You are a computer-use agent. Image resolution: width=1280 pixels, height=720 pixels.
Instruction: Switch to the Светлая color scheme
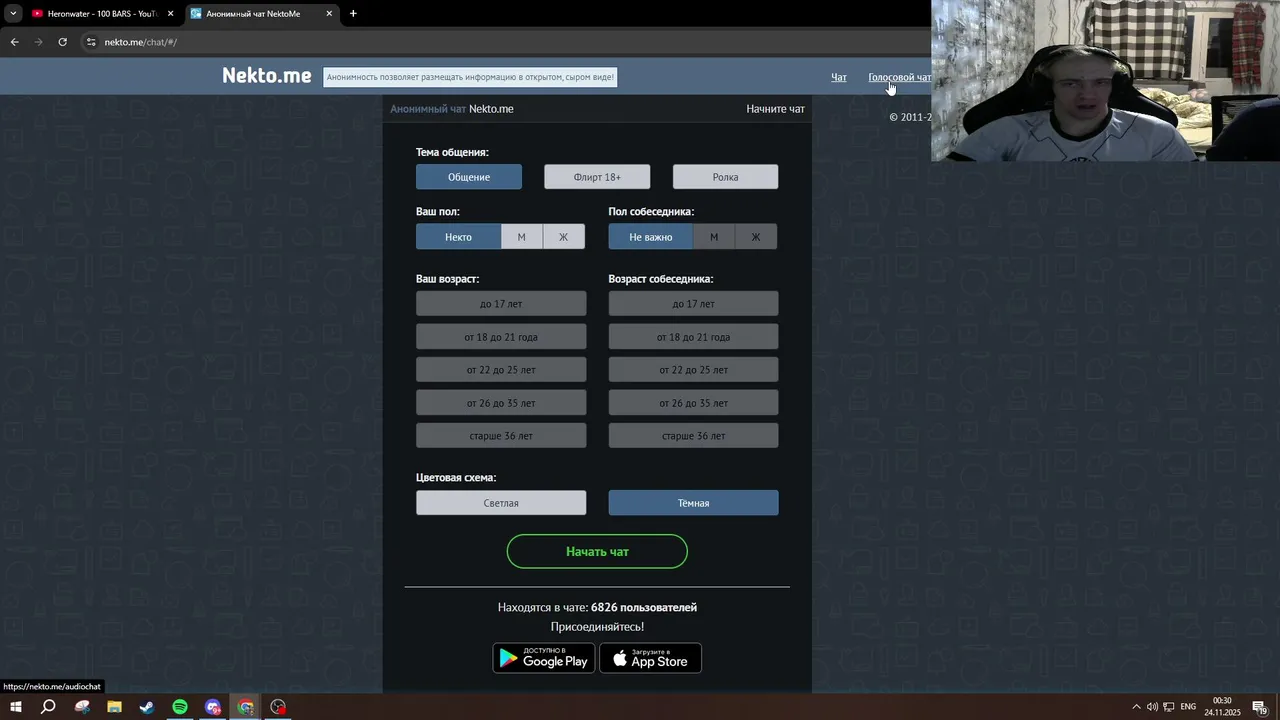tap(501, 503)
